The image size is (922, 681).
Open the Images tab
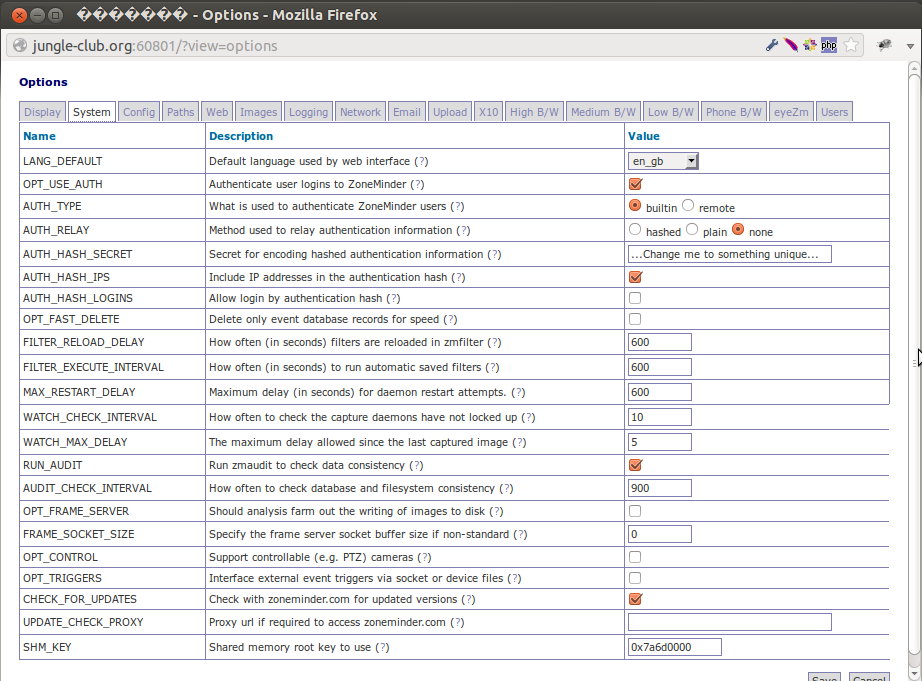pos(258,112)
